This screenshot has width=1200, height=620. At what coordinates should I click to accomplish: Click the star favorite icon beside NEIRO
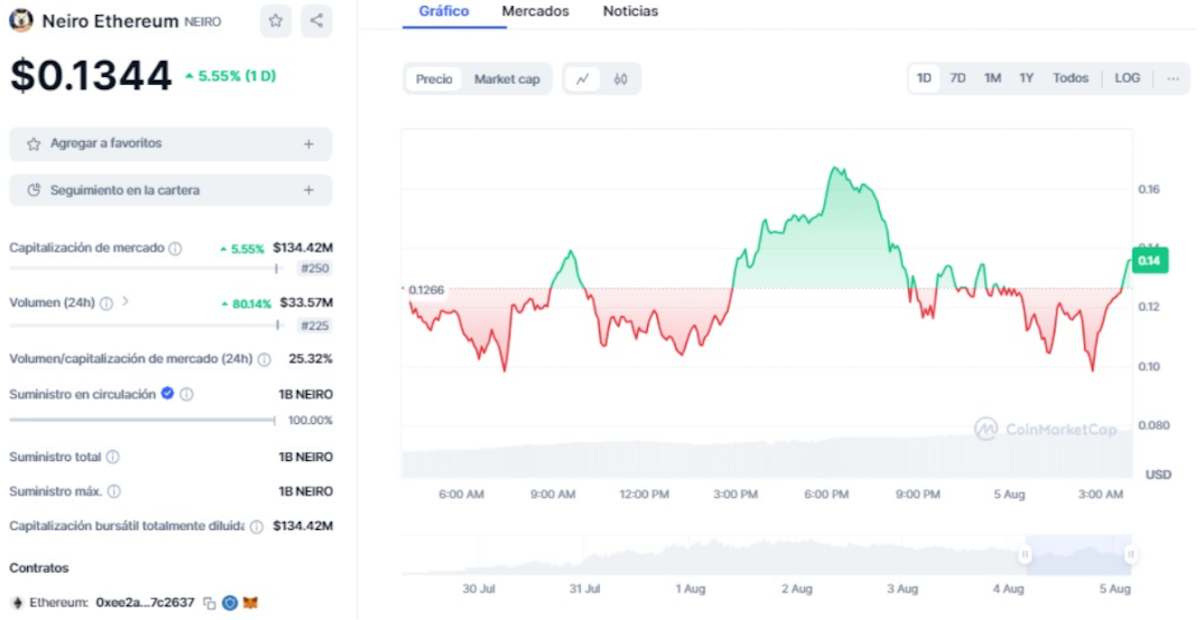click(x=275, y=21)
